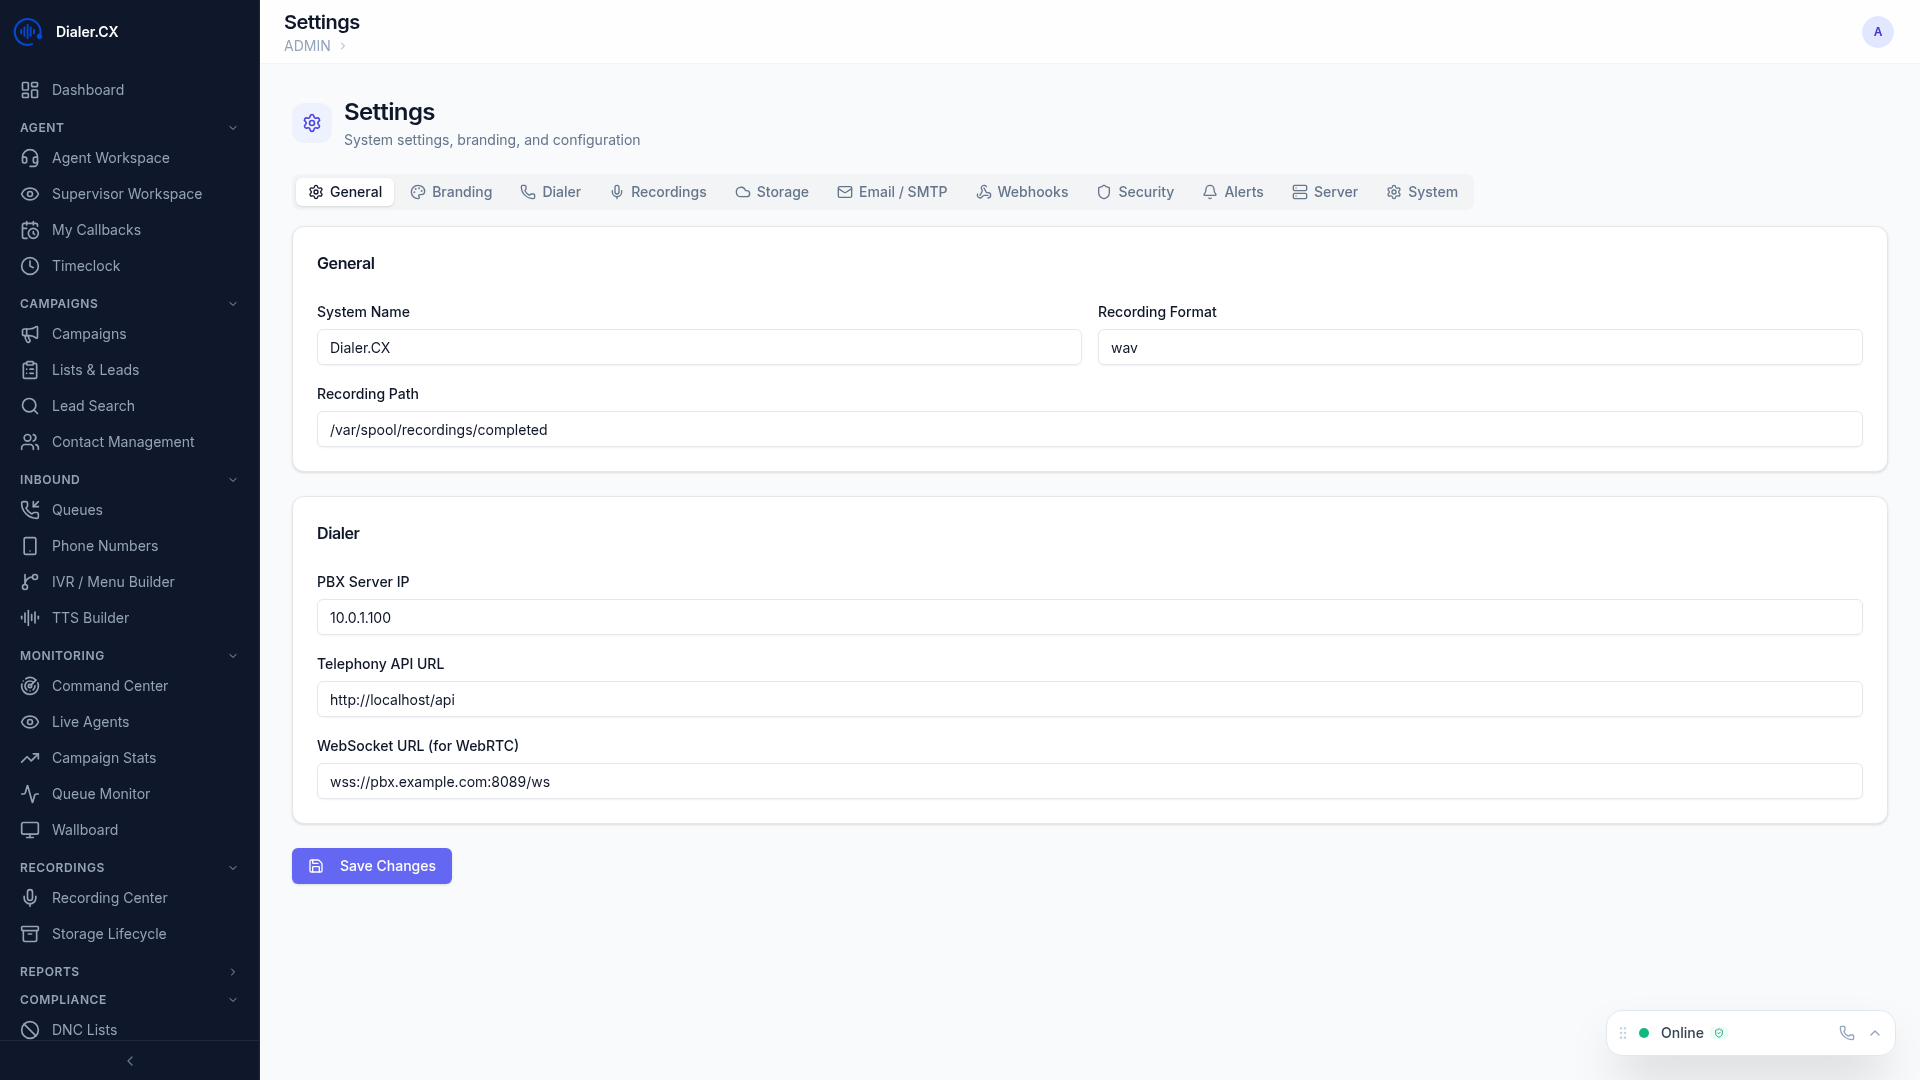Switch to the Webhooks tab
1920x1080 pixels.
pyautogui.click(x=1022, y=192)
